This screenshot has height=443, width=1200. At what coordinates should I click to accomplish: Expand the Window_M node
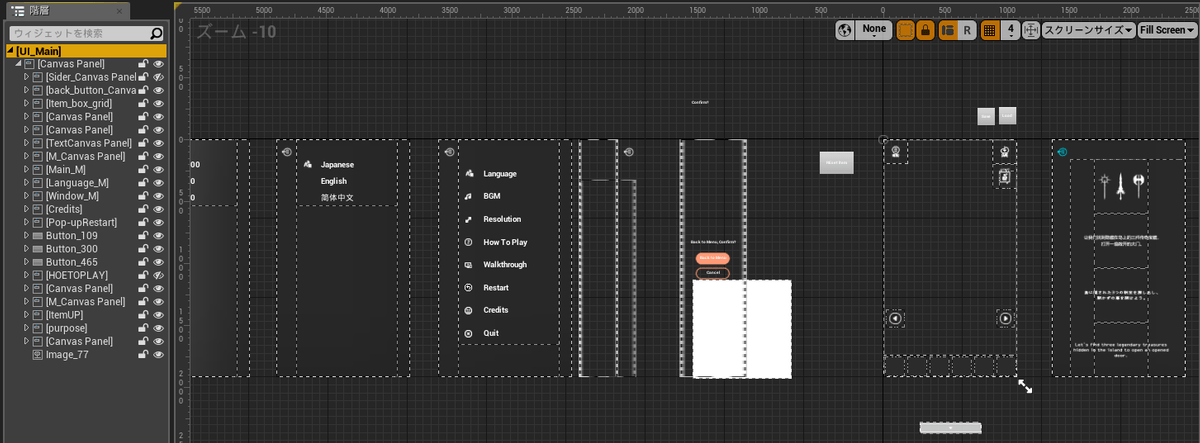click(x=27, y=196)
